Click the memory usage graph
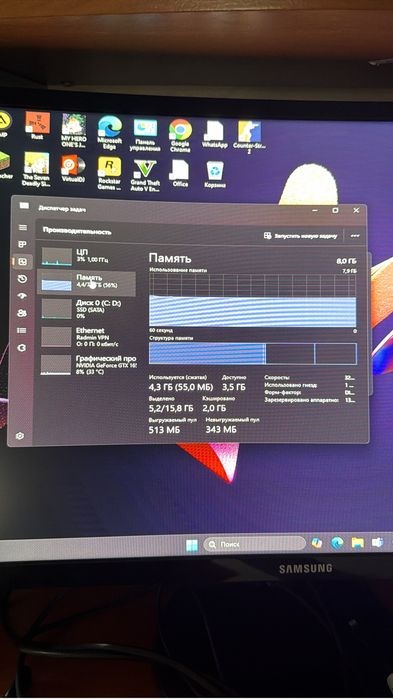 tap(253, 300)
